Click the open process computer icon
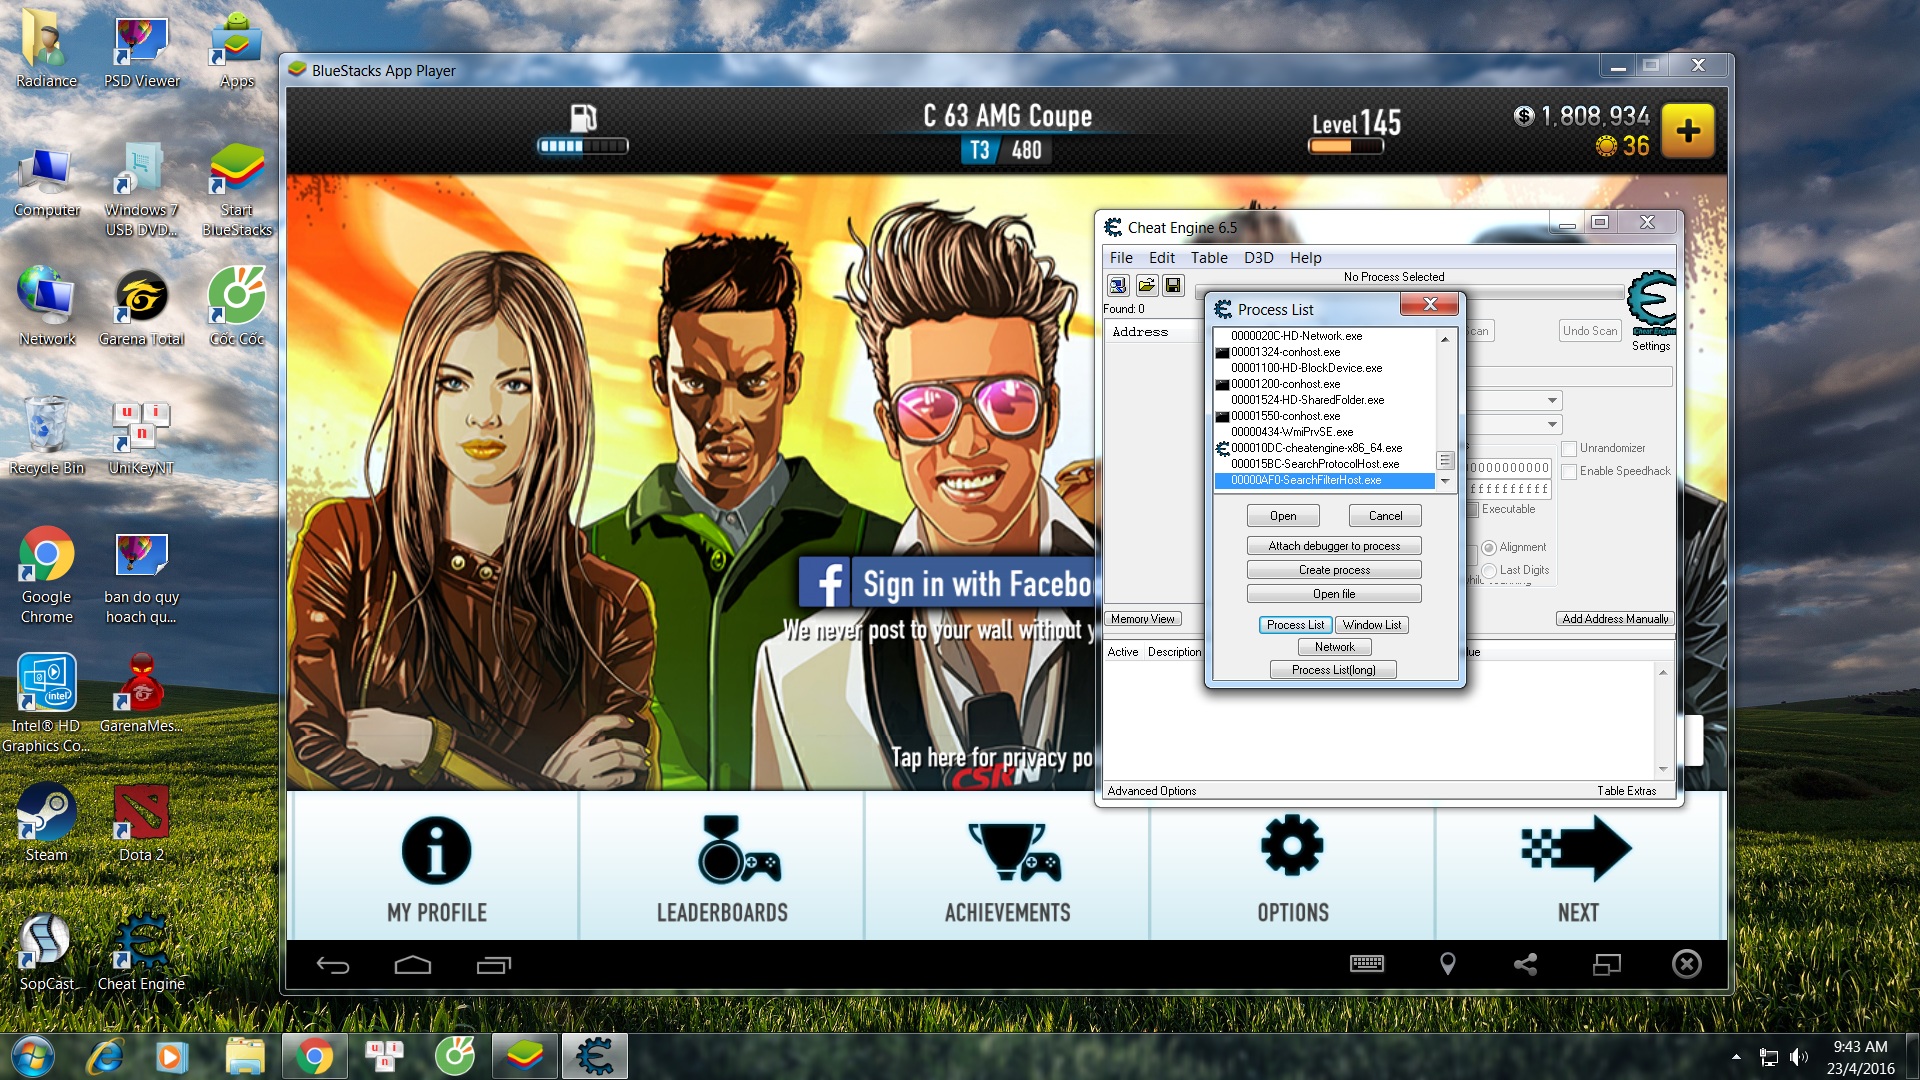Viewport: 1920px width, 1080px height. pyautogui.click(x=1118, y=286)
